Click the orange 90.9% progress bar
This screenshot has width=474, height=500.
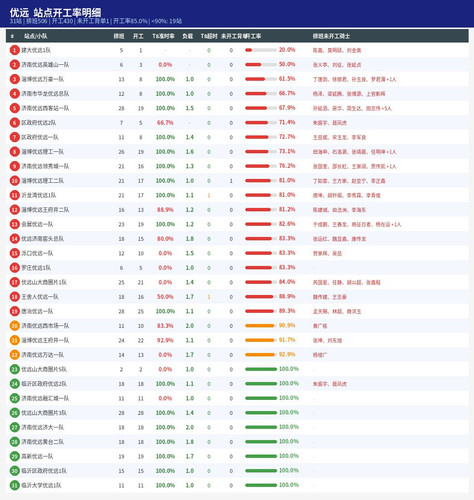point(261,326)
